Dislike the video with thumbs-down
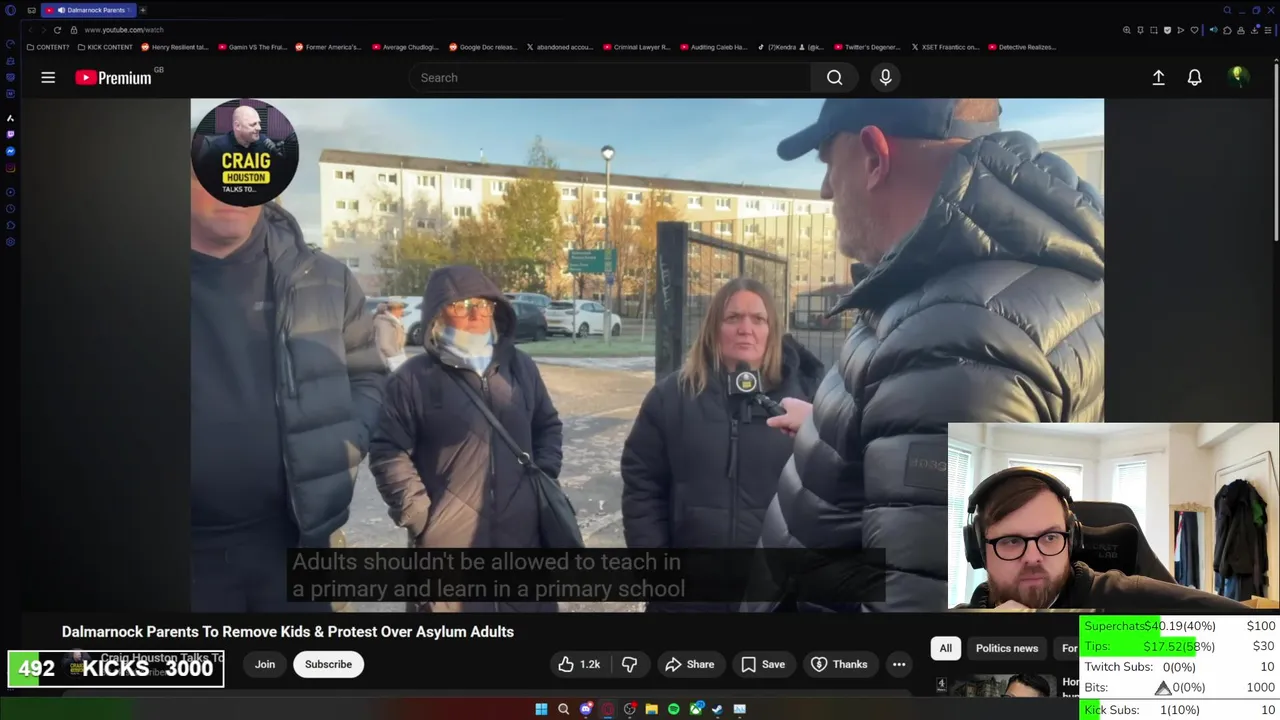Screen dimensions: 1280x720 point(629,664)
